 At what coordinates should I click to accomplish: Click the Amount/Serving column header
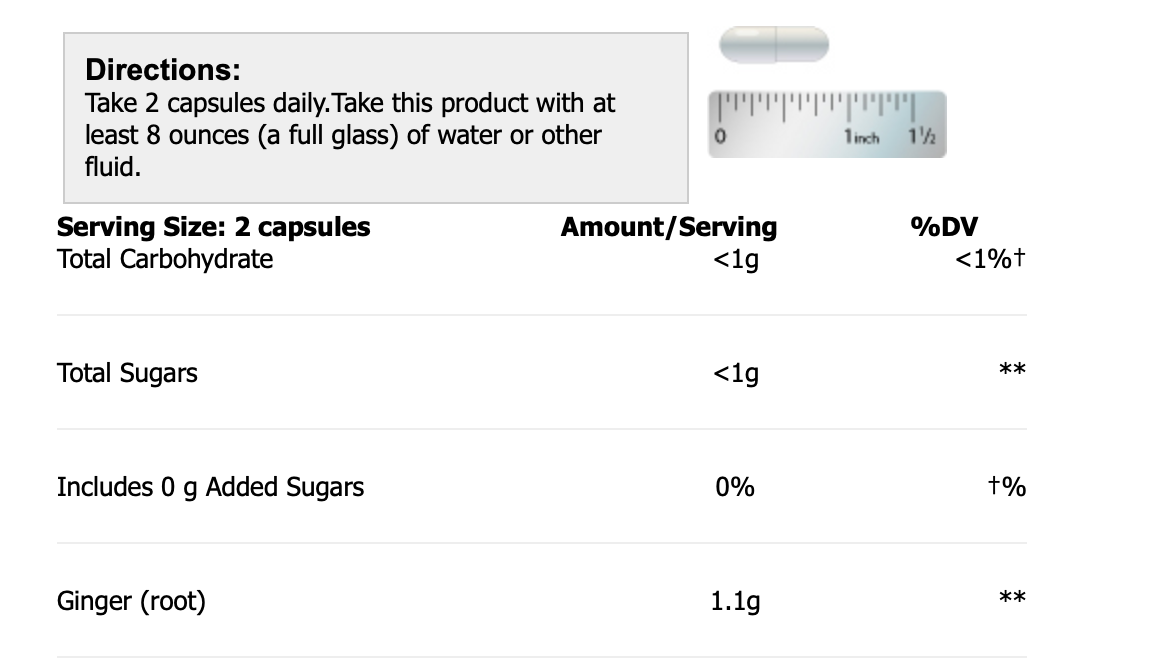[x=668, y=227]
